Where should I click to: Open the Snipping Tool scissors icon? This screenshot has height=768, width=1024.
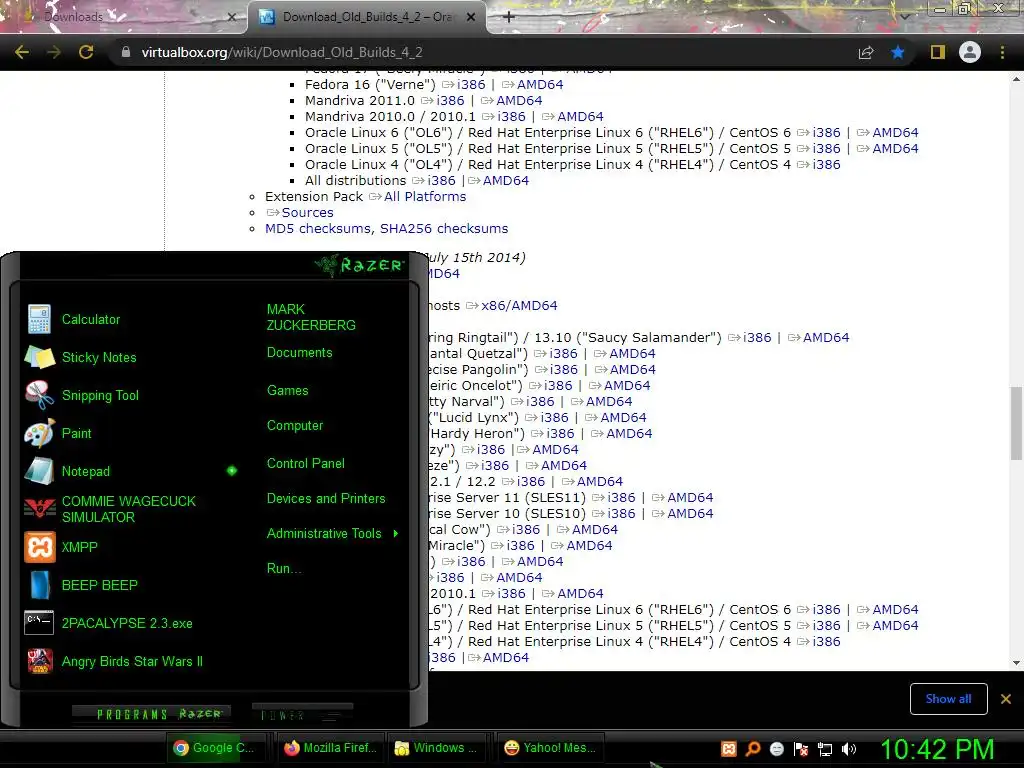(x=40, y=395)
